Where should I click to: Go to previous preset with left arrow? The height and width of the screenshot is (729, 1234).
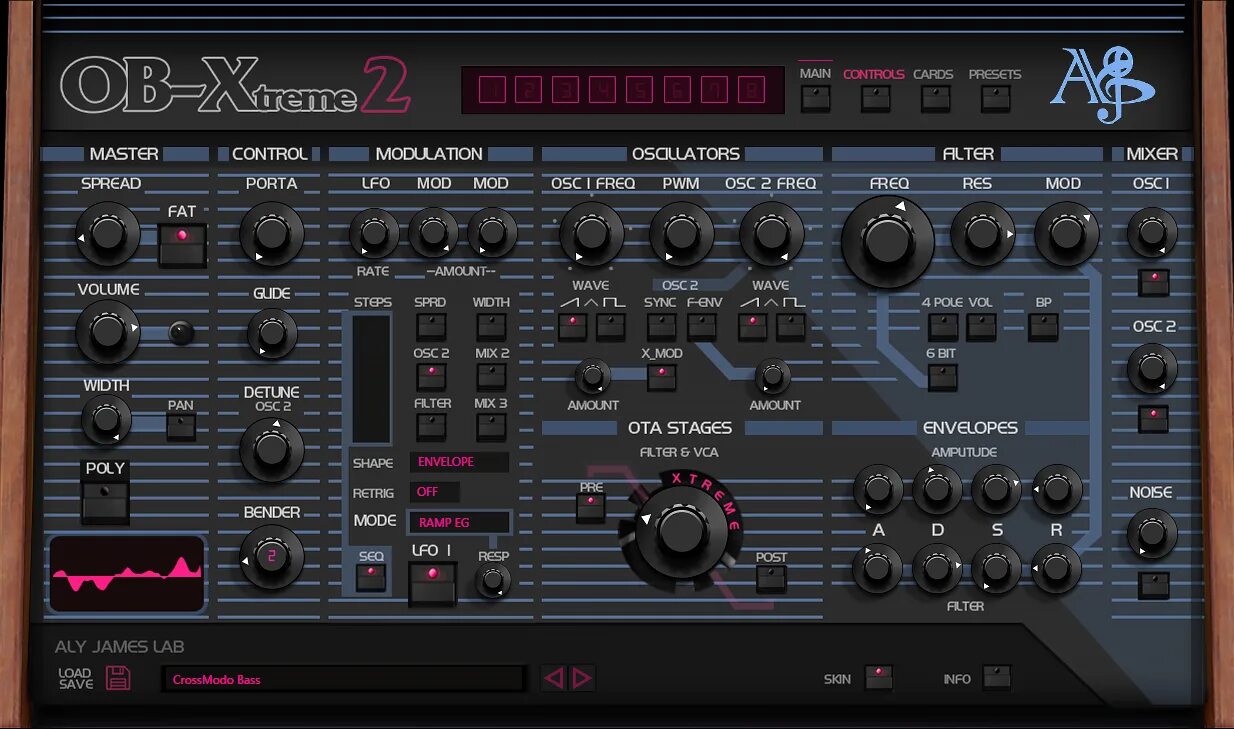(x=553, y=679)
